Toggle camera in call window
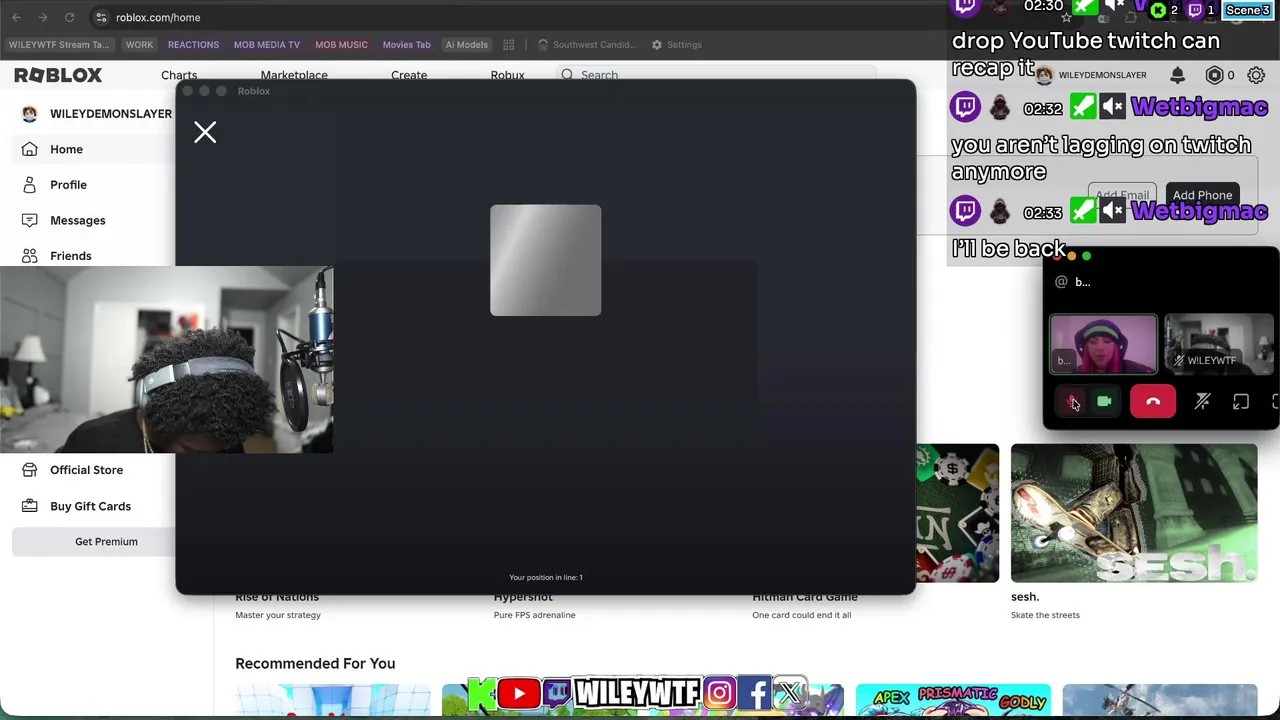The height and width of the screenshot is (720, 1280). click(x=1104, y=401)
